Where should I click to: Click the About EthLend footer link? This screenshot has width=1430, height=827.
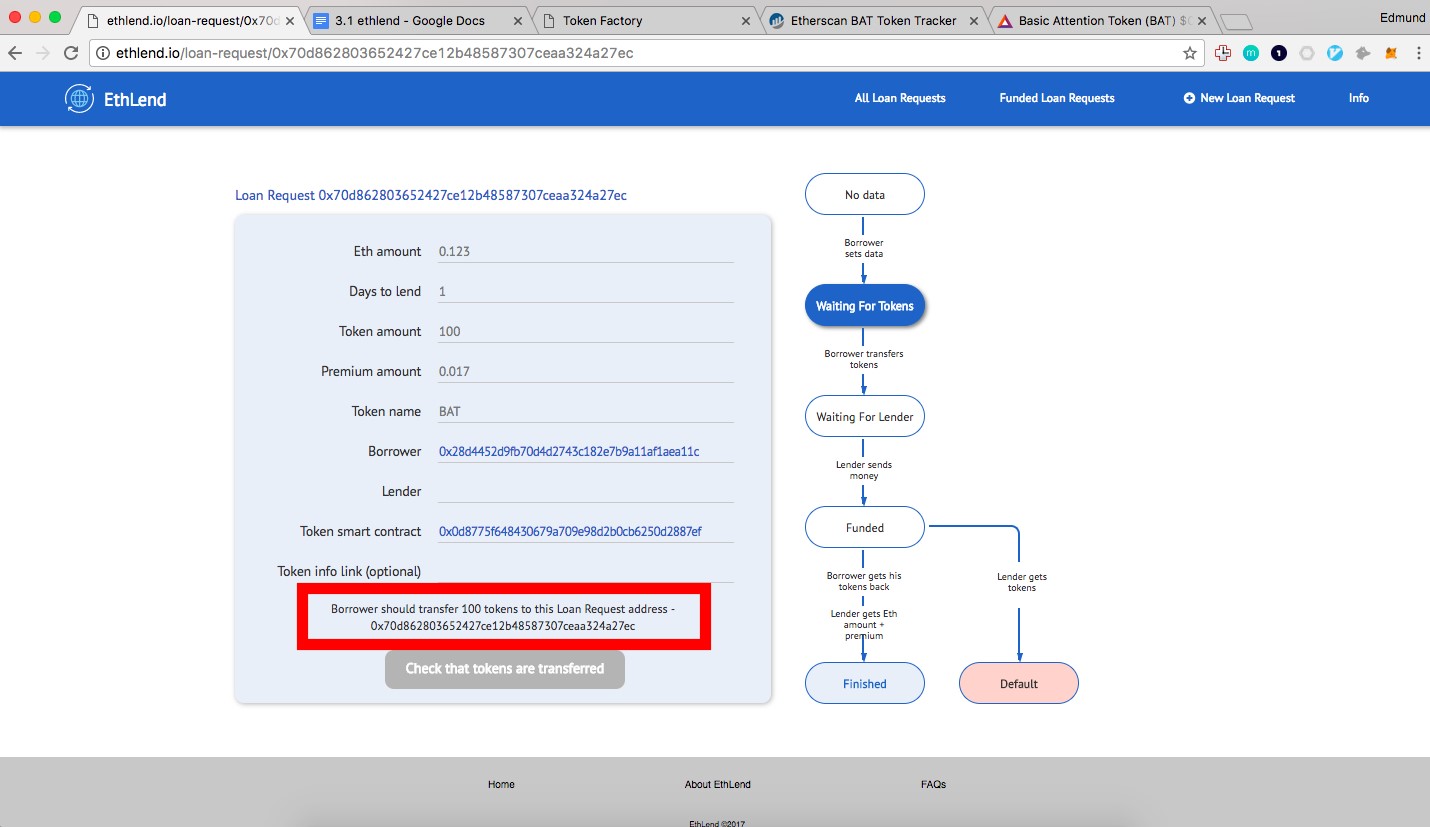coord(718,784)
